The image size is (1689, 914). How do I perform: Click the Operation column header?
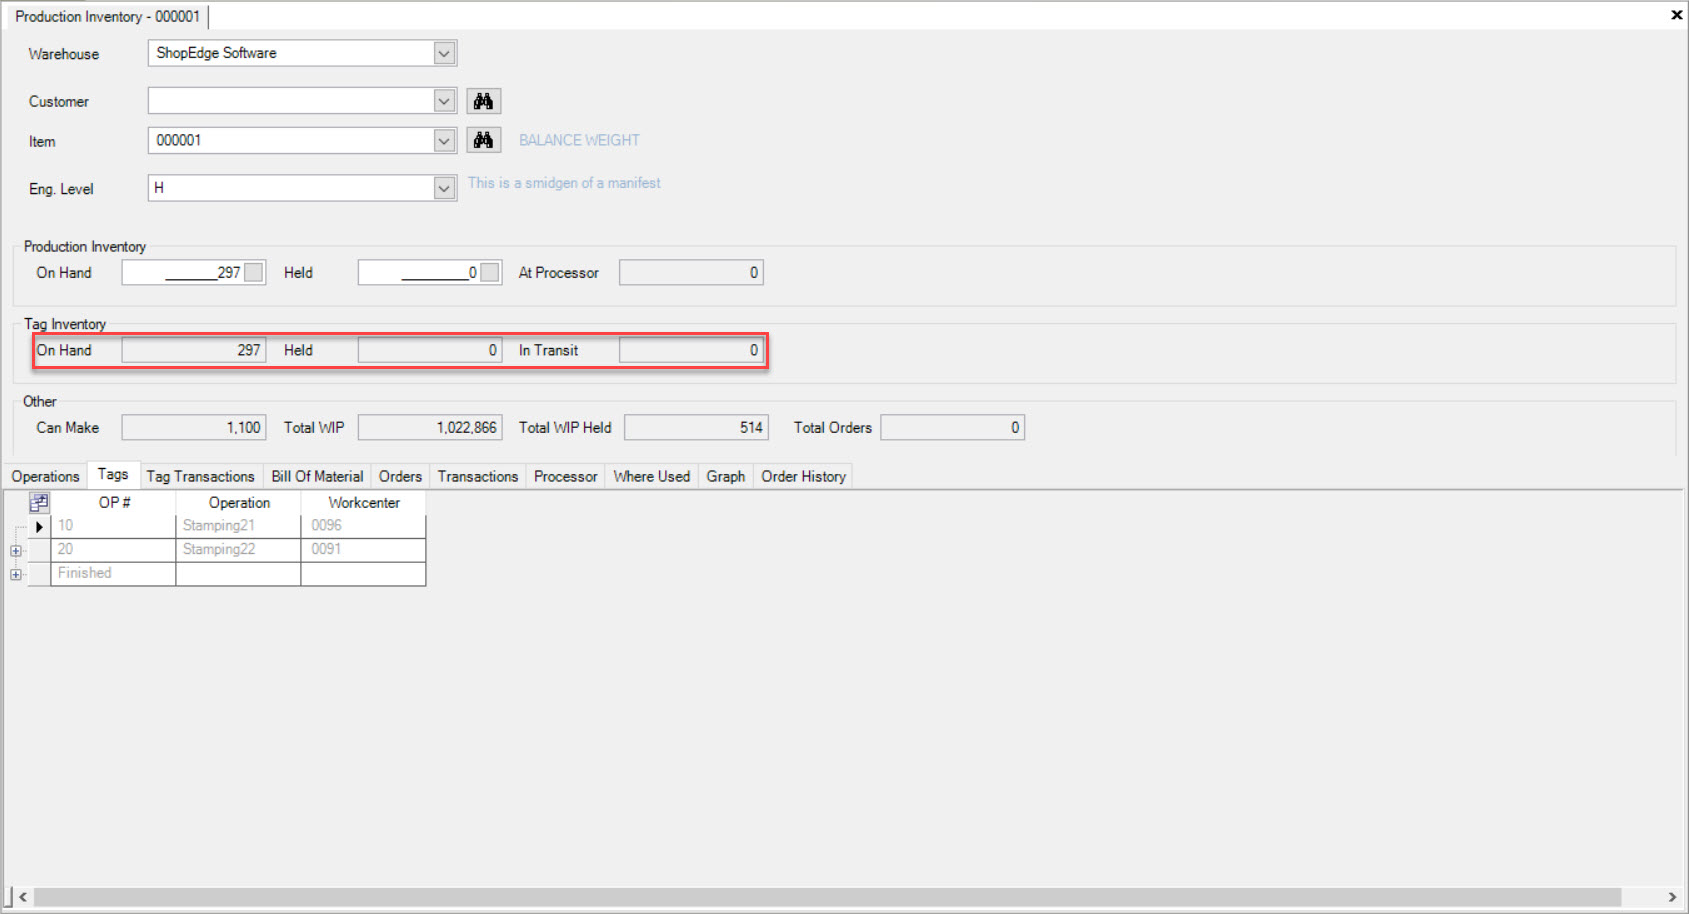tap(239, 502)
